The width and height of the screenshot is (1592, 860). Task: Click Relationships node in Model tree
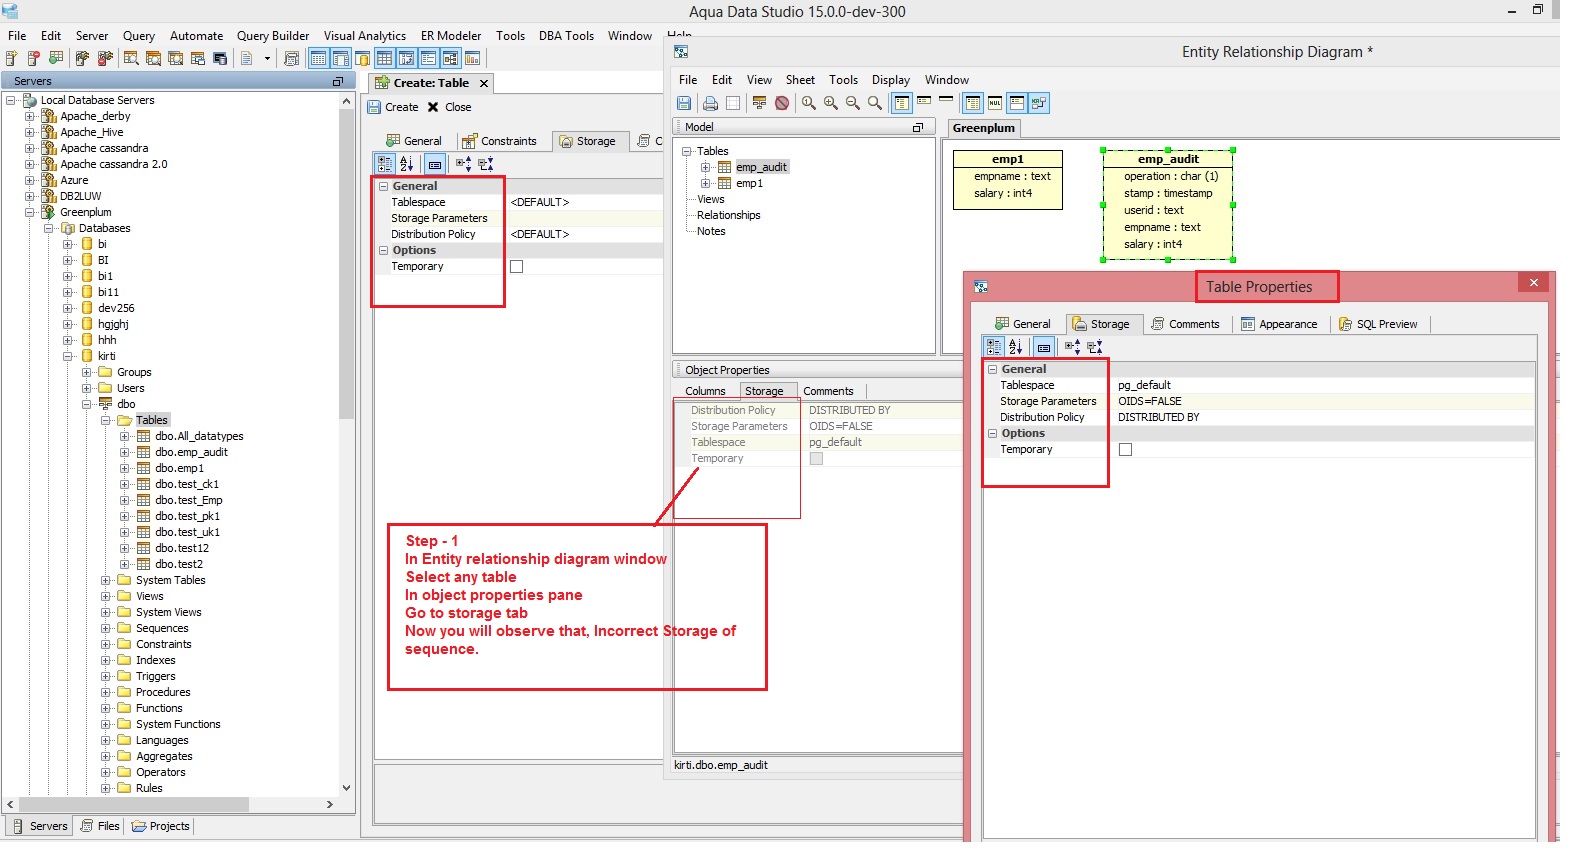point(728,215)
